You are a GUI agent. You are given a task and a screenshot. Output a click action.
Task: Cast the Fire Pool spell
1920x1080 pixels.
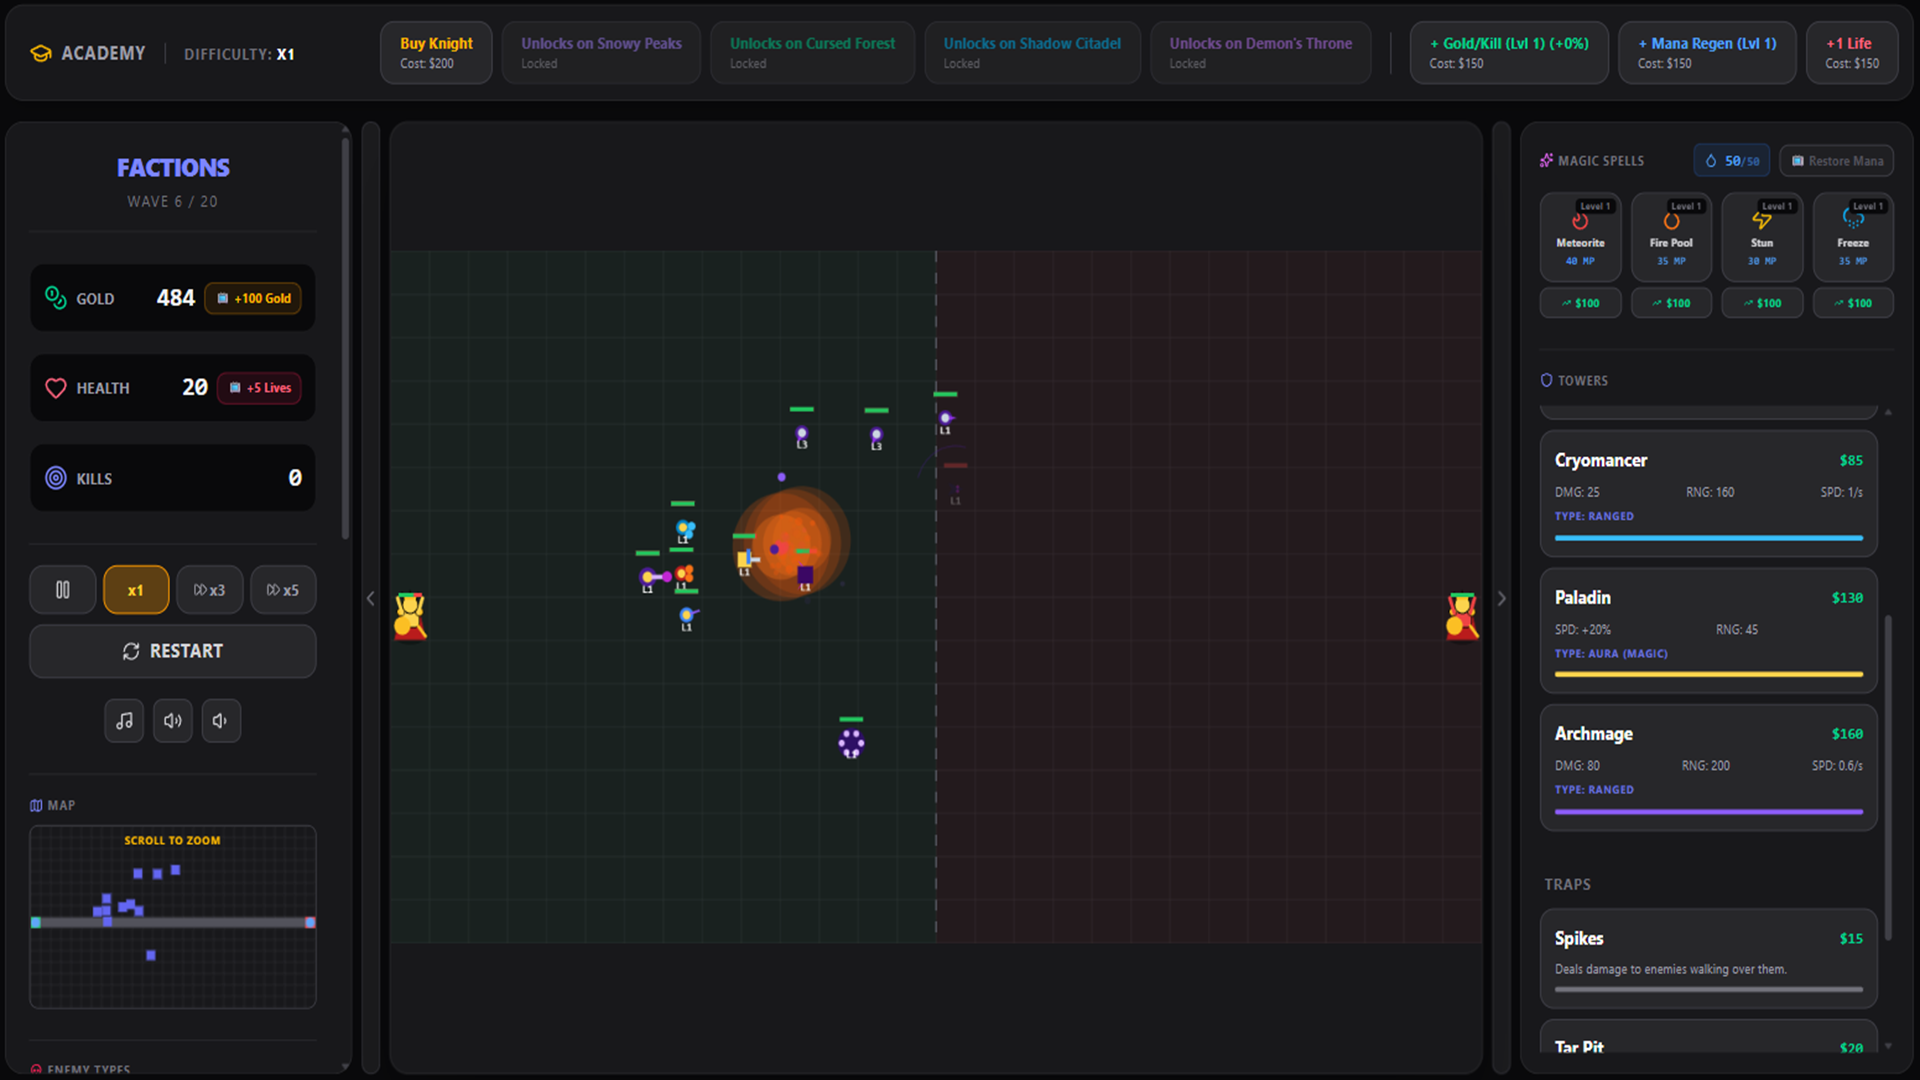tap(1671, 235)
